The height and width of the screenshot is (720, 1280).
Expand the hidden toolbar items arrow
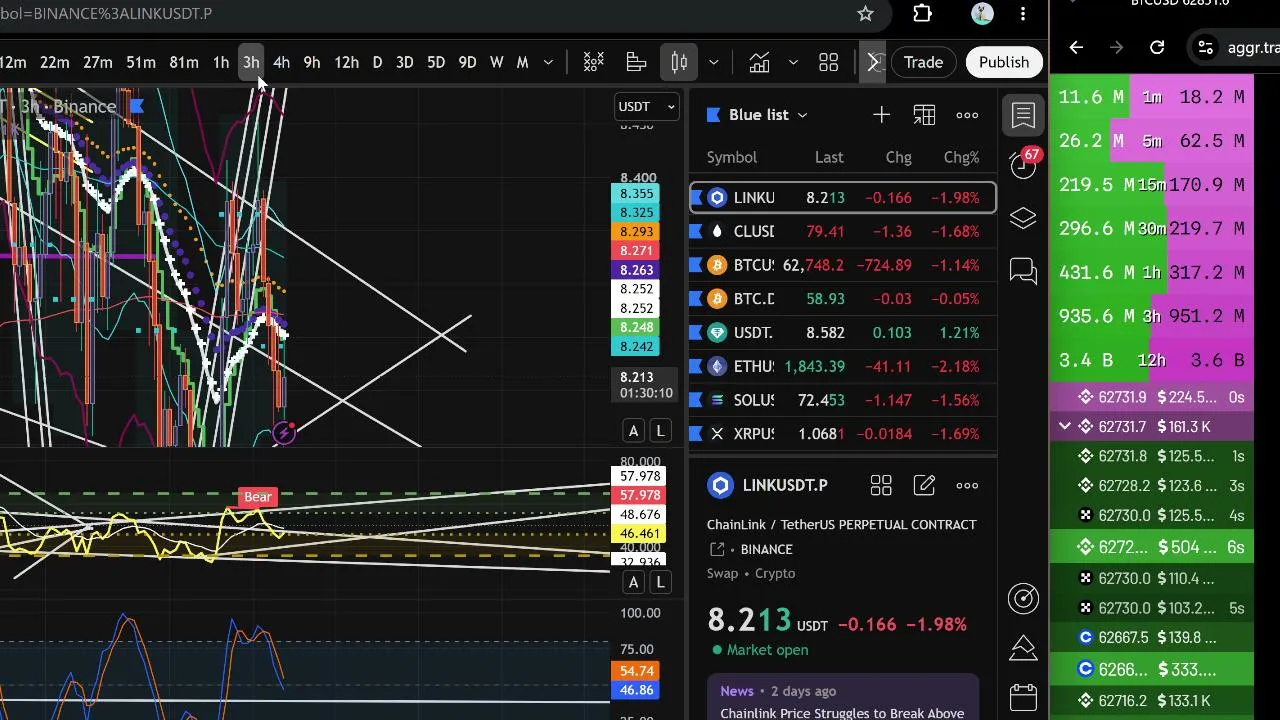click(873, 62)
